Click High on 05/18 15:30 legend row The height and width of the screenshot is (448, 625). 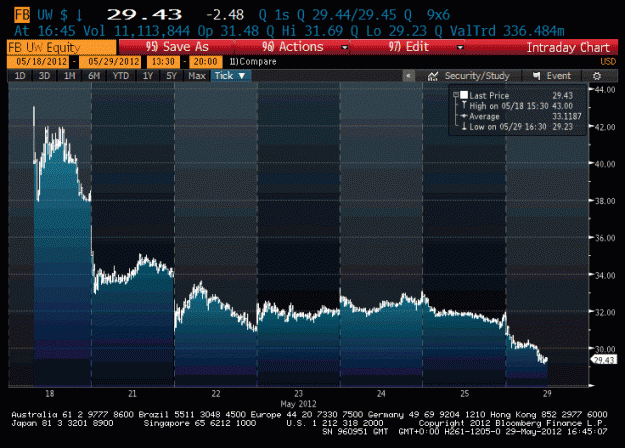click(517, 106)
